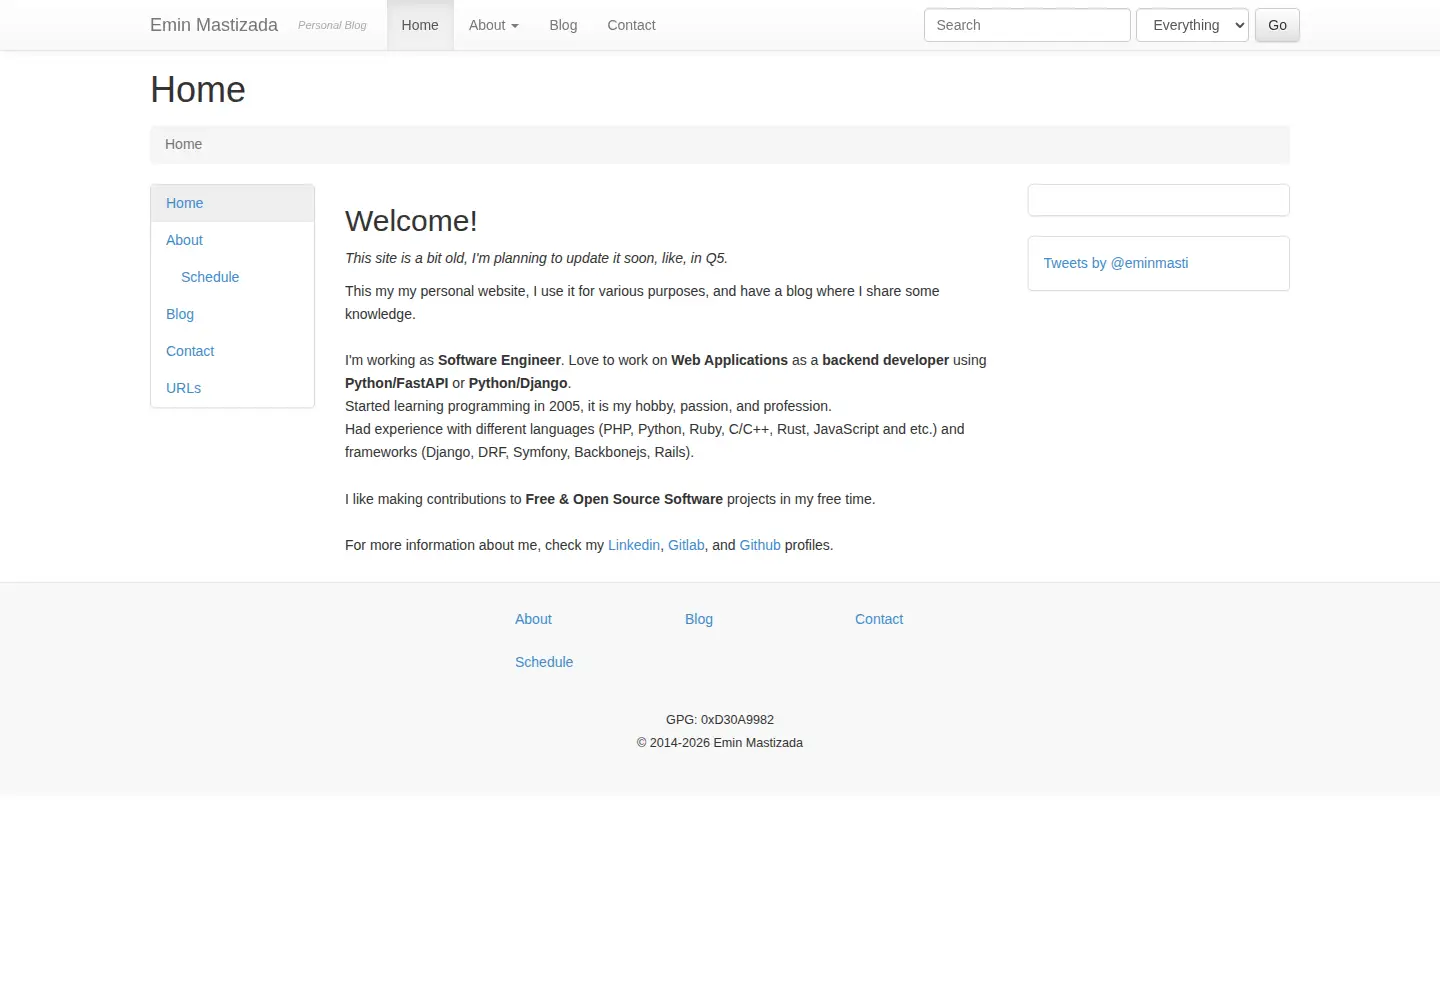The width and height of the screenshot is (1440, 1000).
Task: Open Blog link in the footer
Action: 699,619
